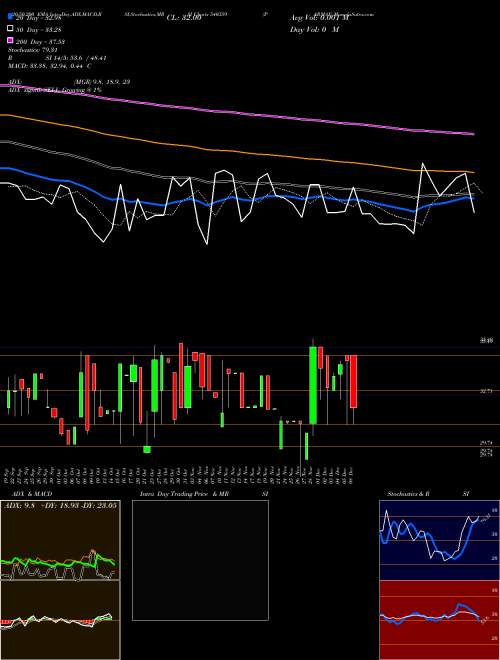
Task: Select the '50 Day - 33.28' legend text
Action: (39, 29)
